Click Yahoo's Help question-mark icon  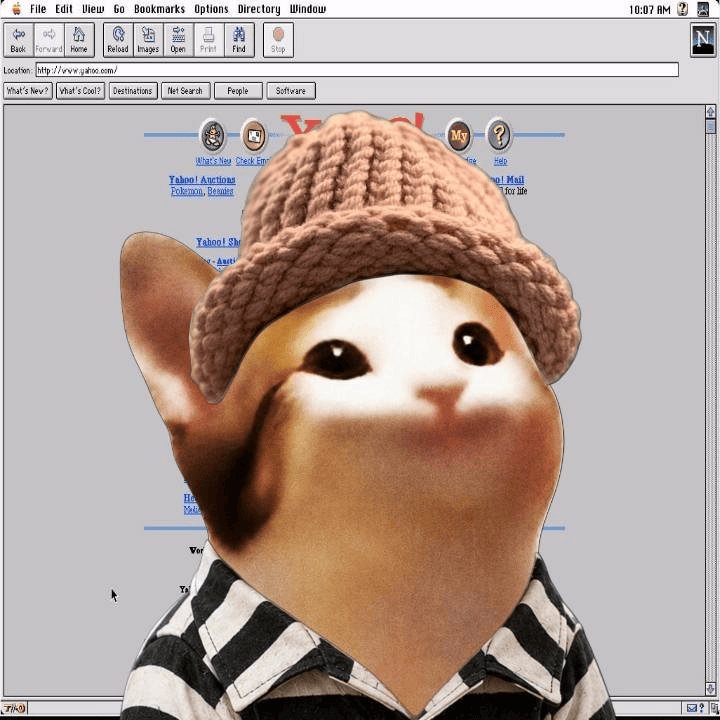click(x=499, y=135)
